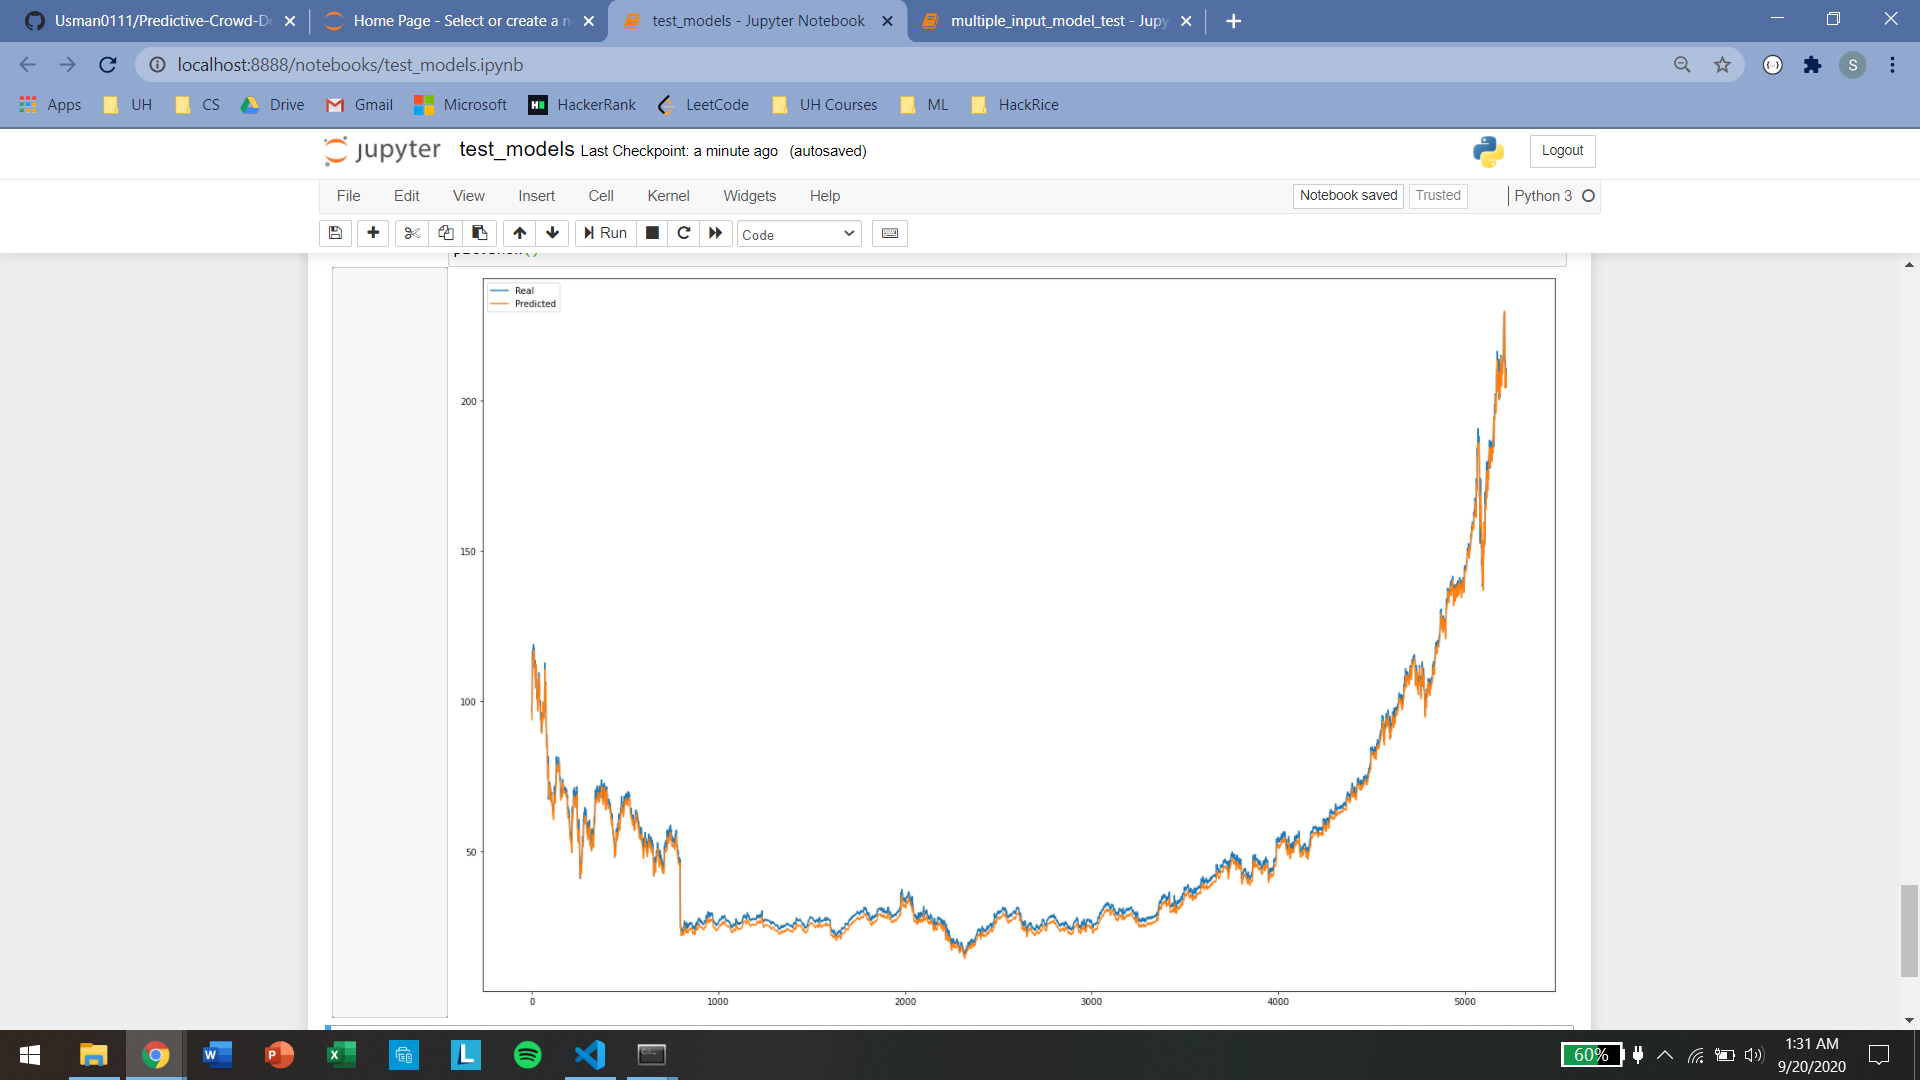Interrupt the kernel with stop icon
Viewport: 1920px width, 1080px height.
(652, 233)
